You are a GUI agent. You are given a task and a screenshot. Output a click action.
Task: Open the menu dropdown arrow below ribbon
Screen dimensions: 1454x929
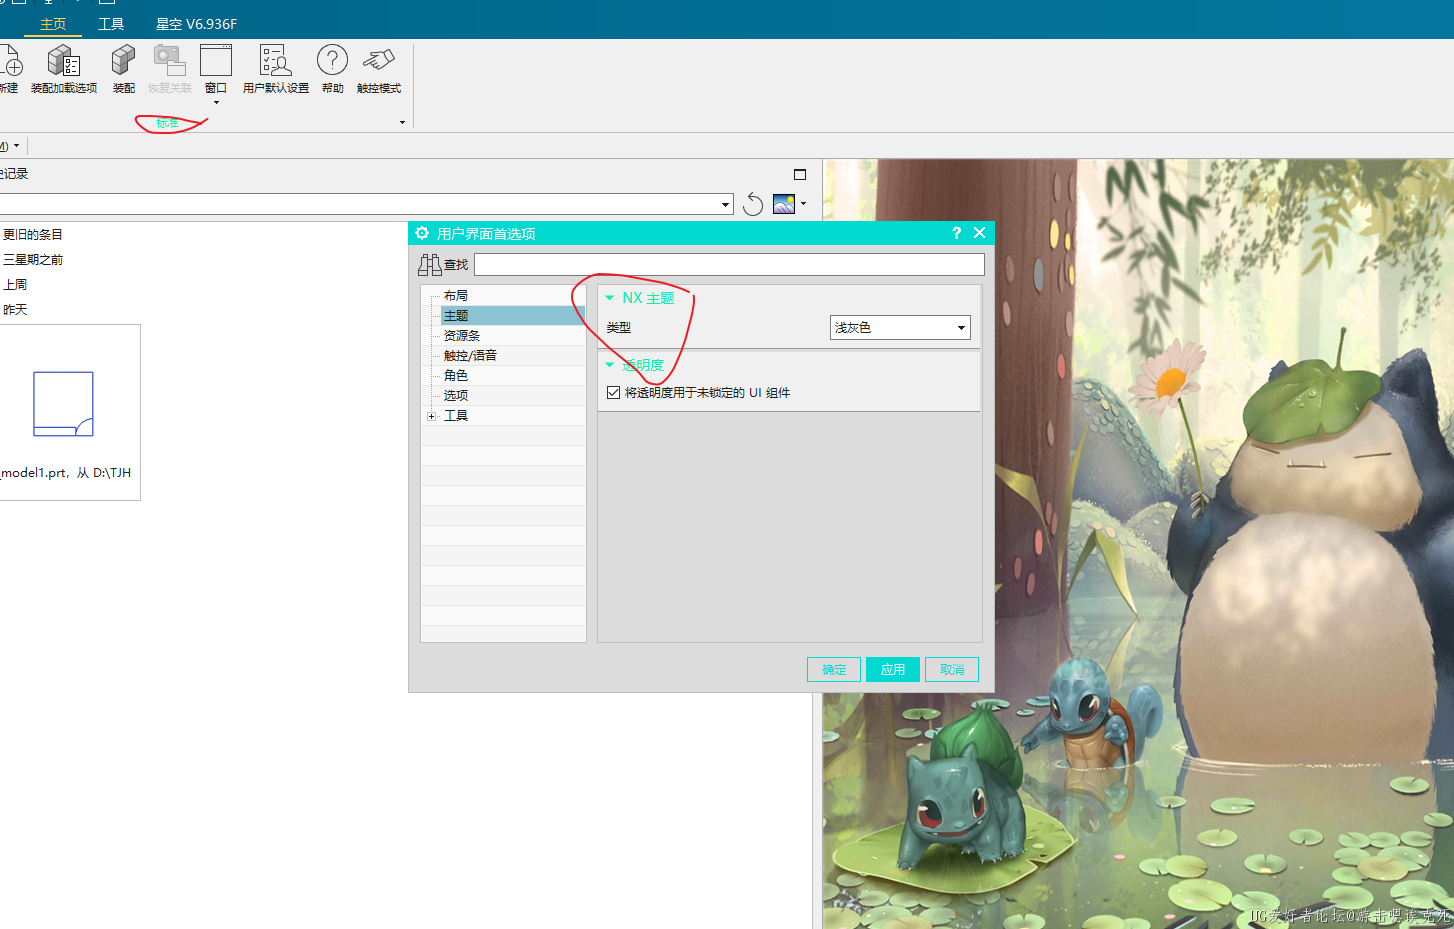coord(16,146)
